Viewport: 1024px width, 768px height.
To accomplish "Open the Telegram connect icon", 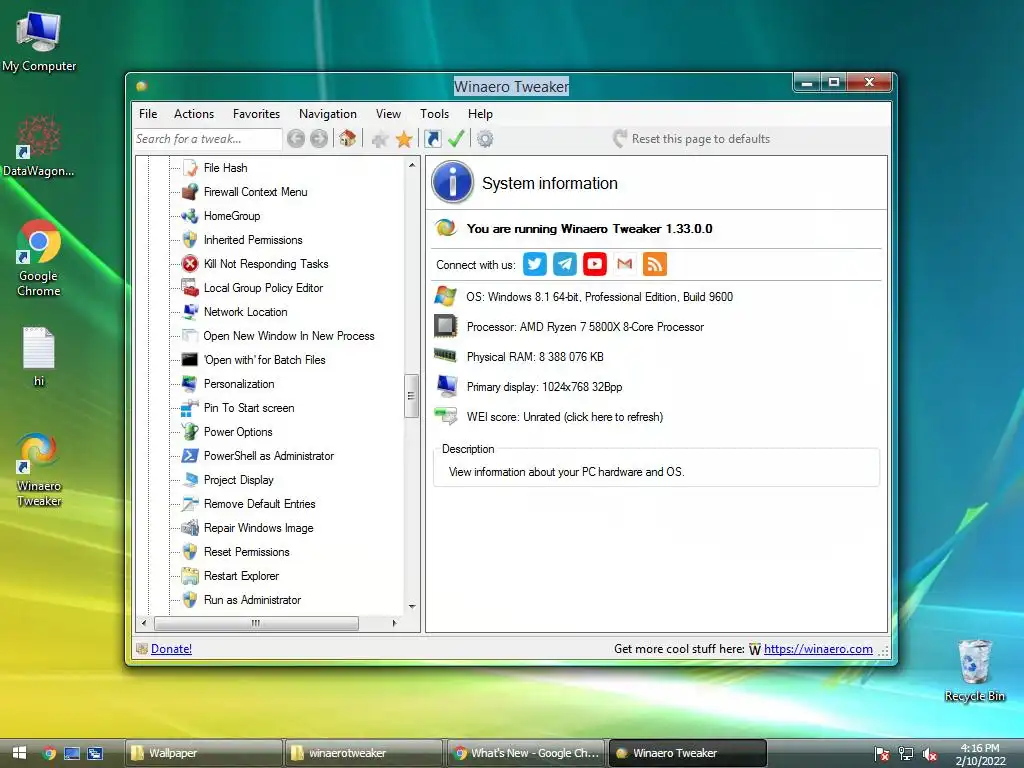I will [x=565, y=264].
